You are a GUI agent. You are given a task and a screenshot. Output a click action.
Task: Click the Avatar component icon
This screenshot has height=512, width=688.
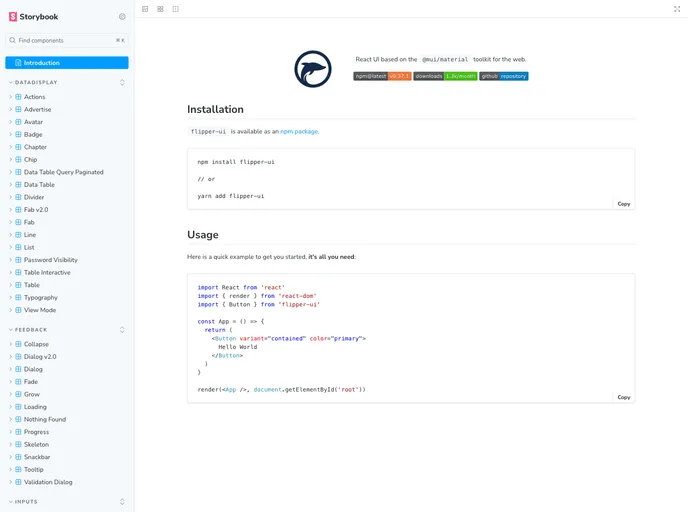pos(18,122)
